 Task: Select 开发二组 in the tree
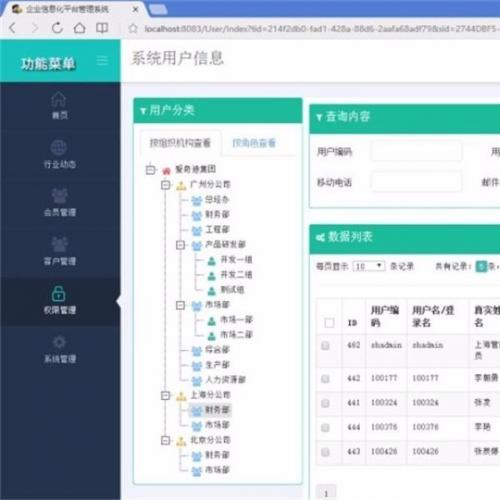tap(236, 275)
